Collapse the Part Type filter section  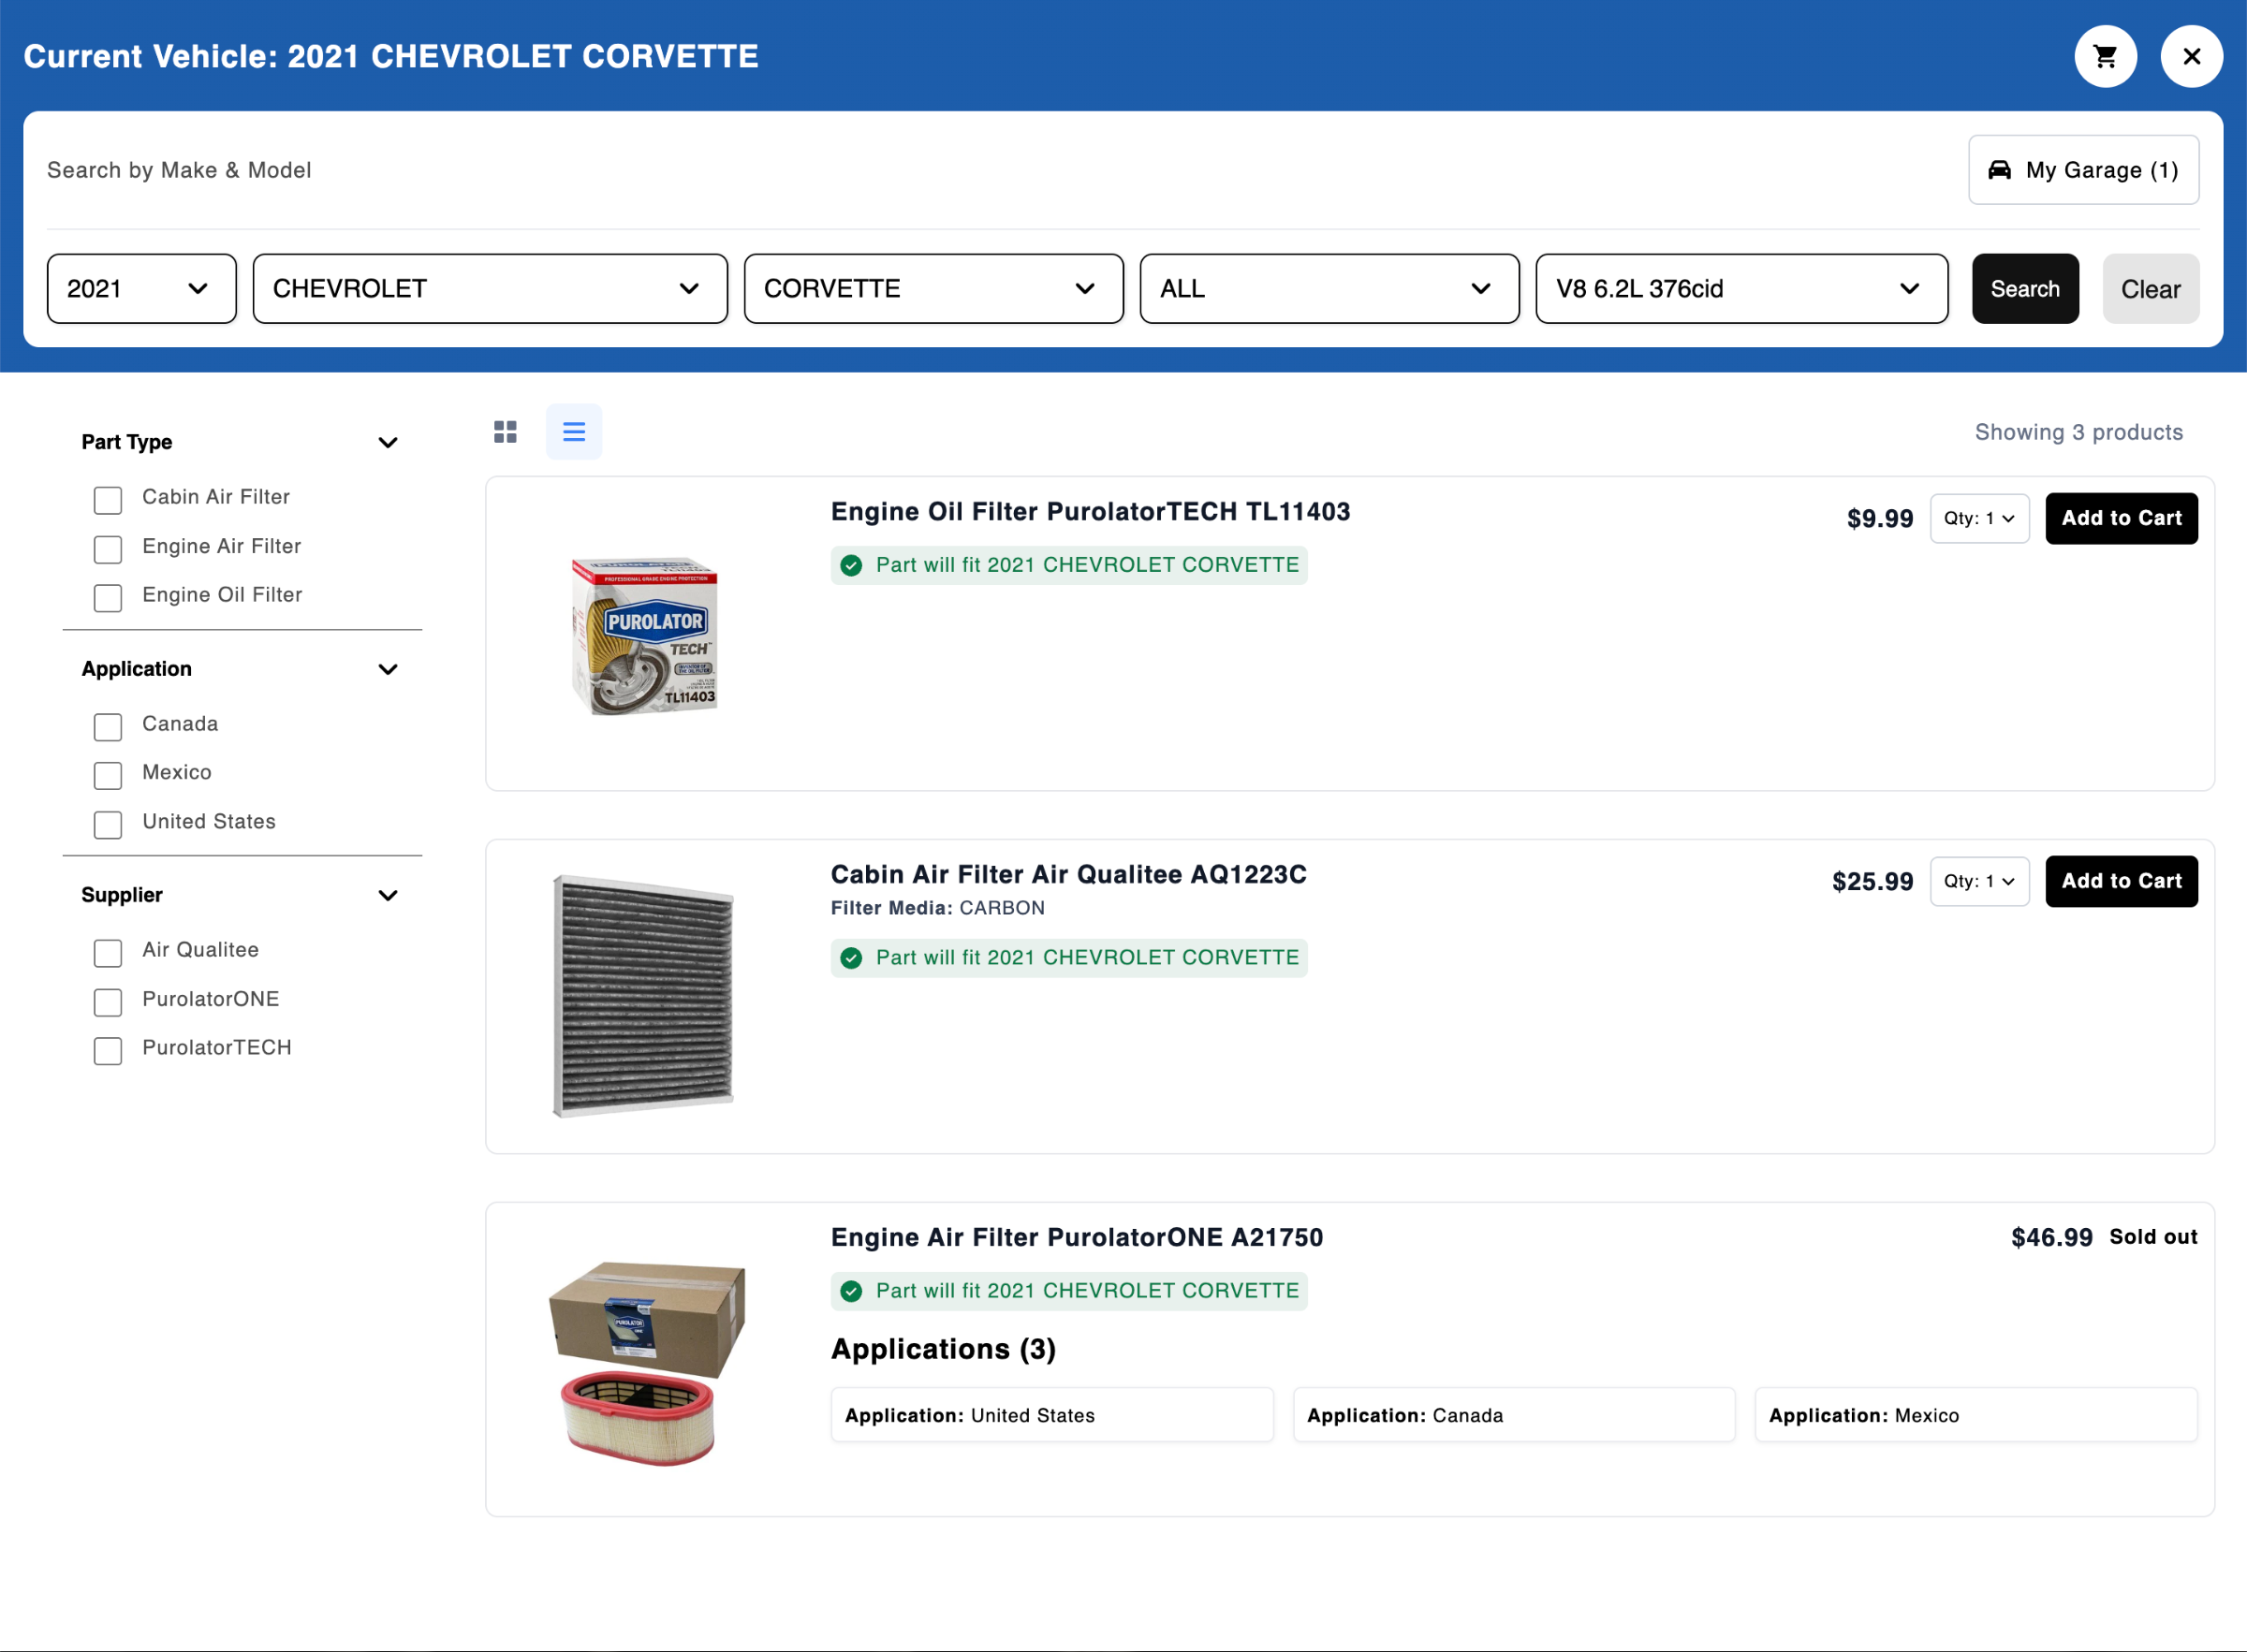388,442
